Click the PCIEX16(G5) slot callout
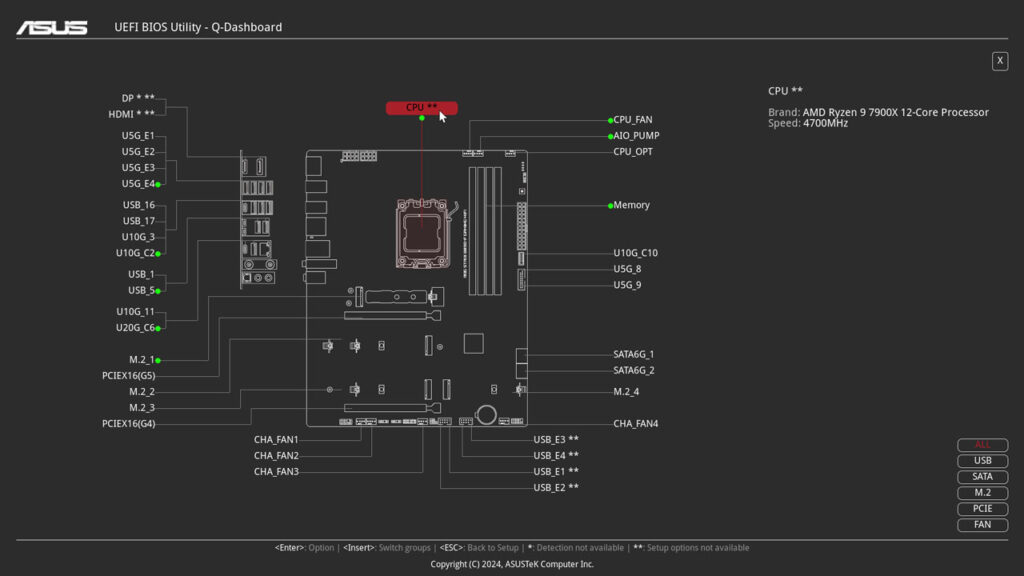Viewport: 1024px width, 576px height. tap(129, 375)
